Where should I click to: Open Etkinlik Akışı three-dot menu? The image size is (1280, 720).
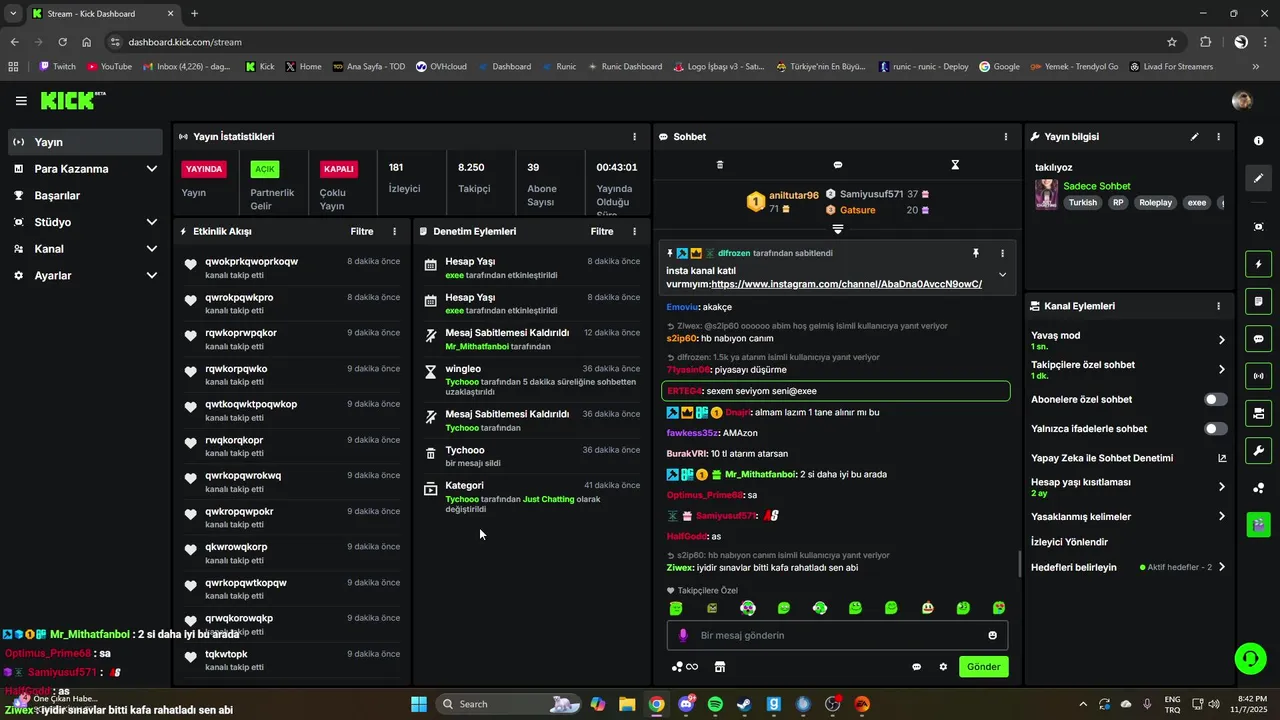394,232
